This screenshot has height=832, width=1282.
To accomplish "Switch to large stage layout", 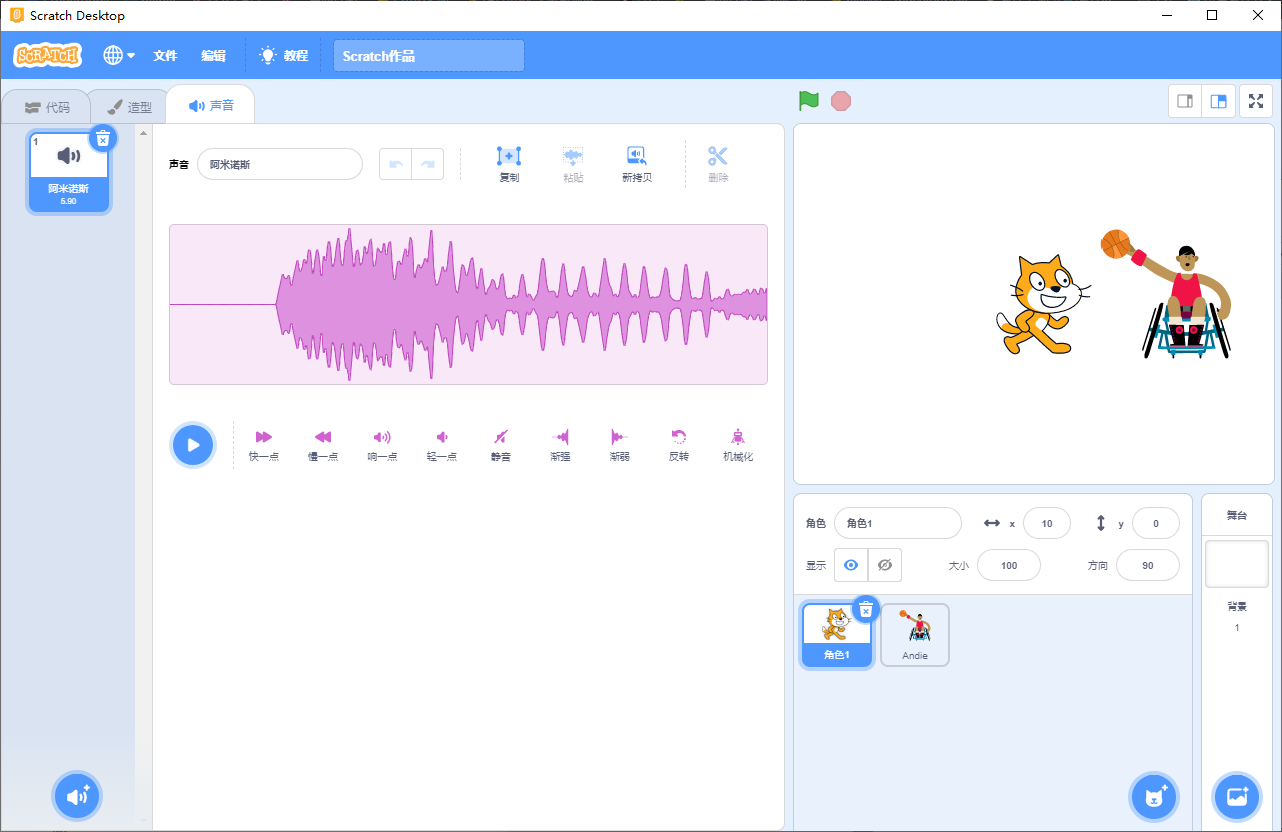I will (x=1219, y=101).
